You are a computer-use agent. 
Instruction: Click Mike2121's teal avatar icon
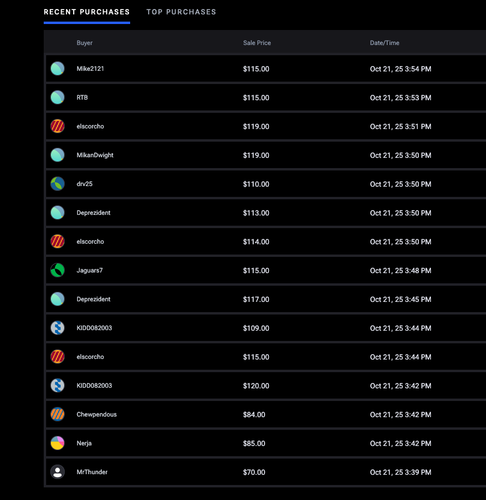[x=57, y=69]
